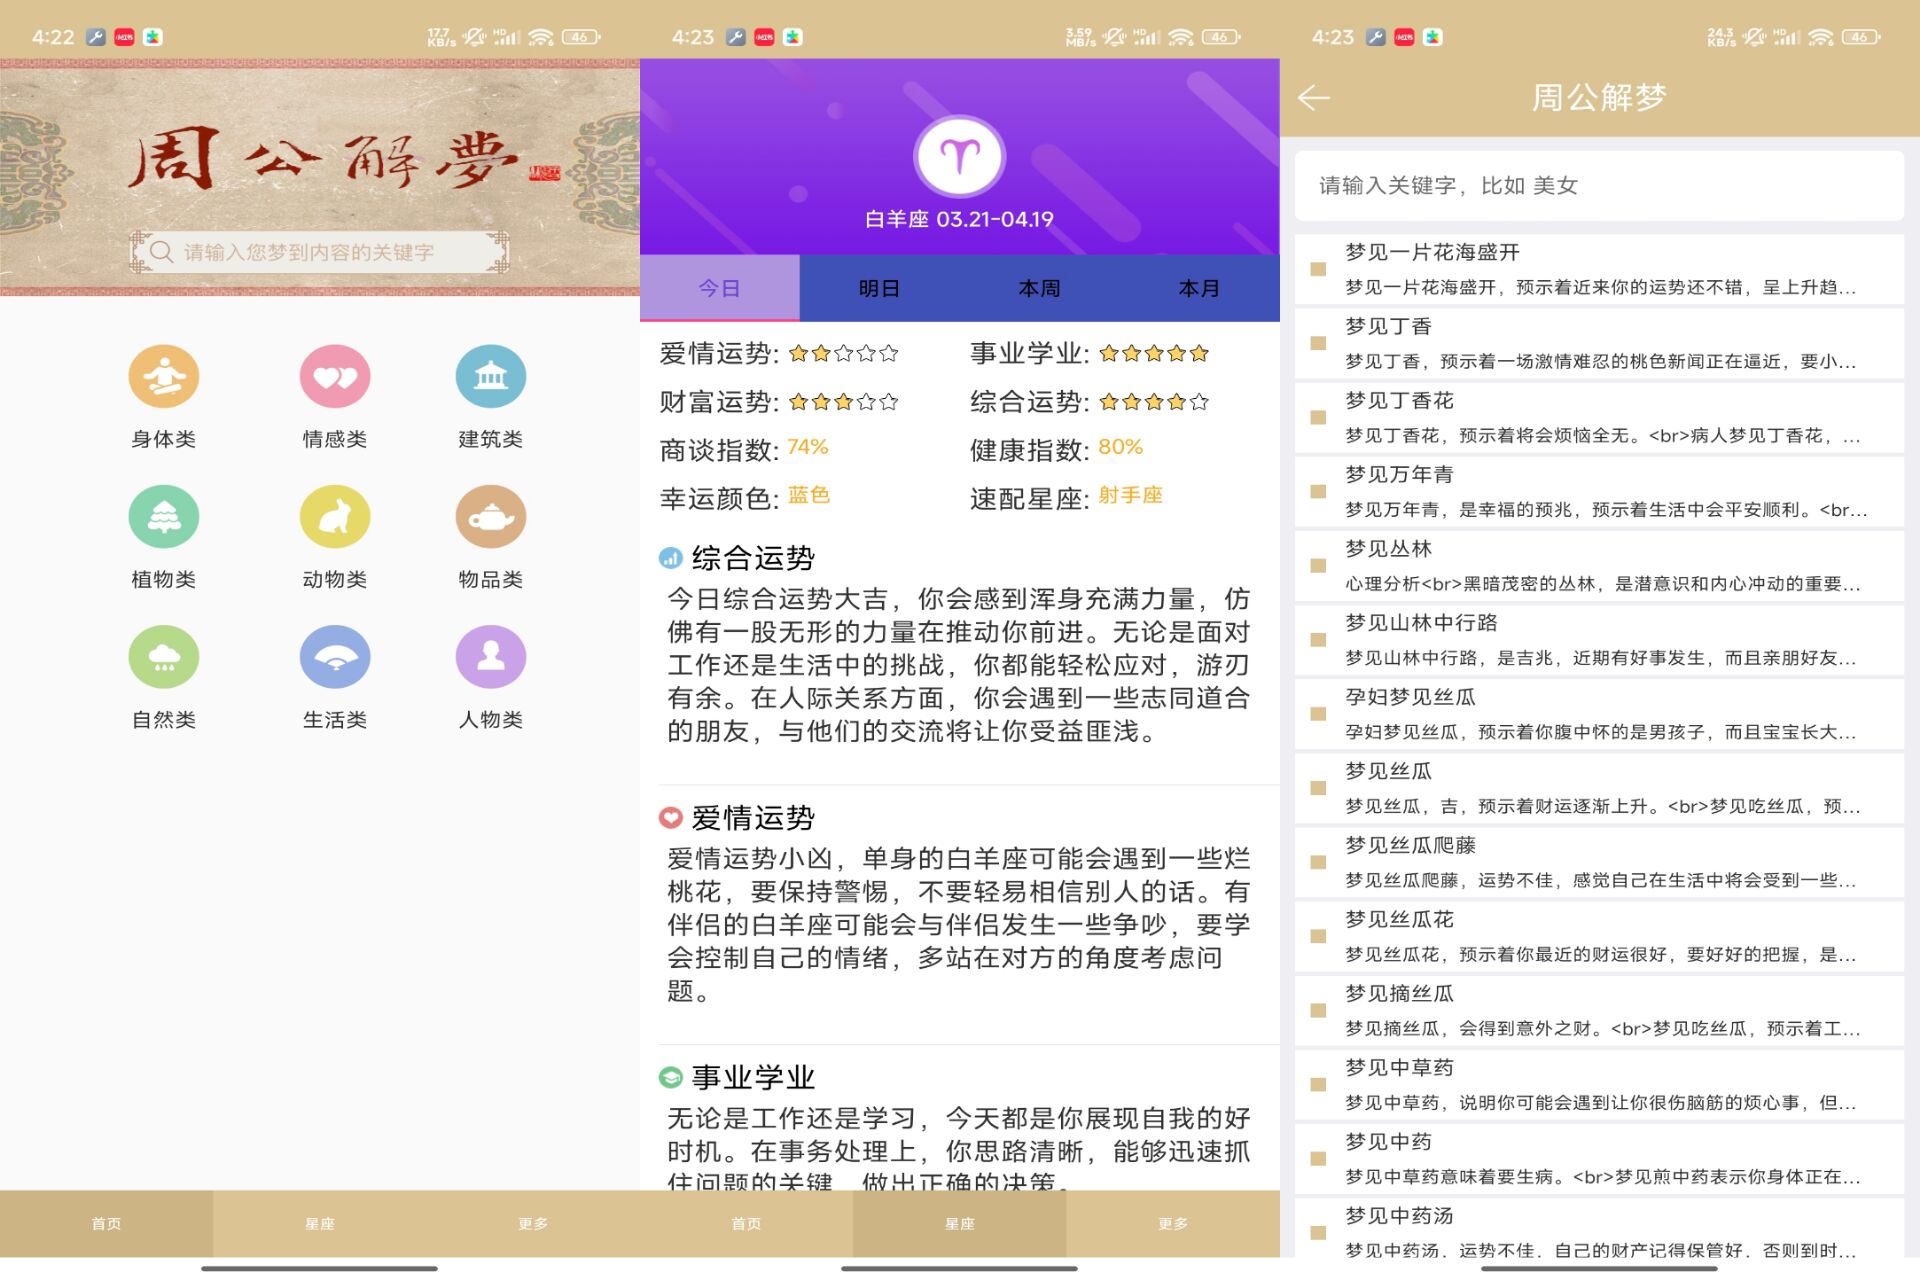Viewport: 1920px width, 1280px height.
Task: Open the 更多 section in bottom navigation
Action: coord(533,1222)
